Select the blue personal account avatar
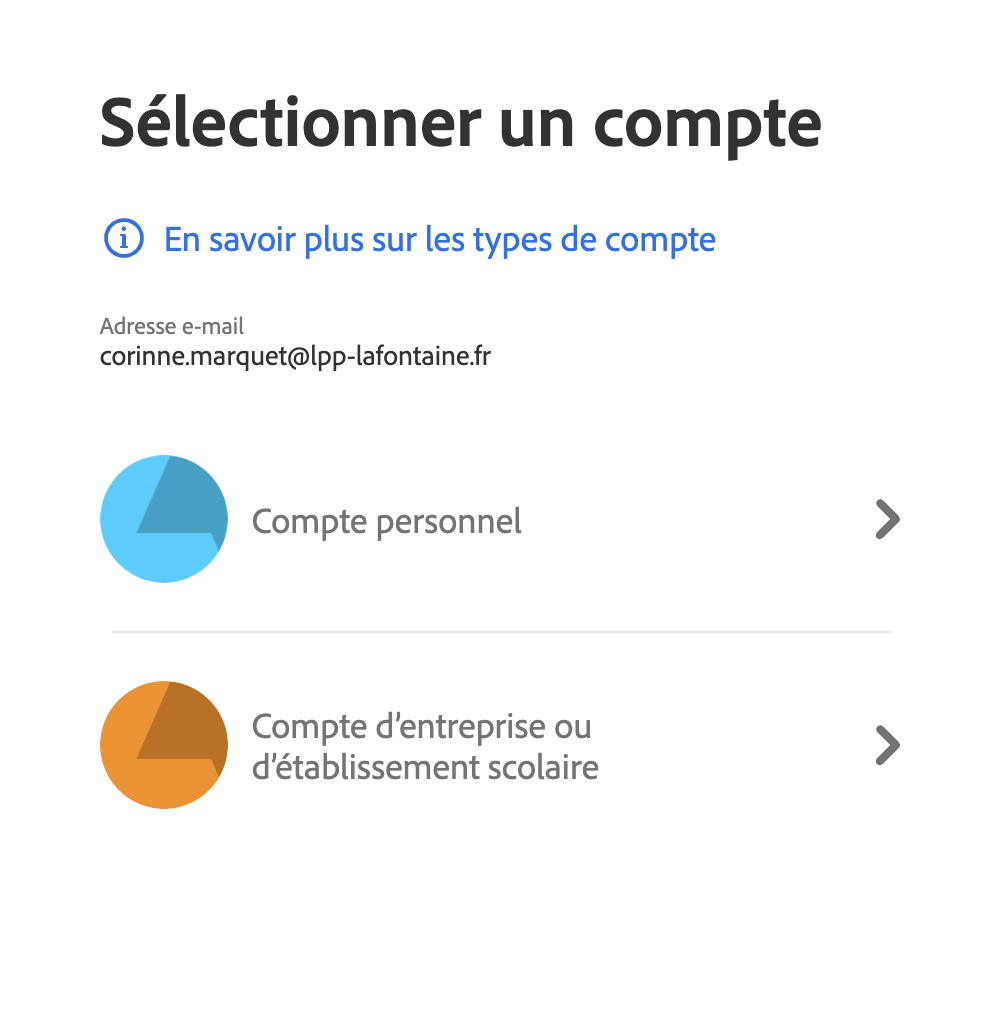This screenshot has width=996, height=1014. coord(164,519)
